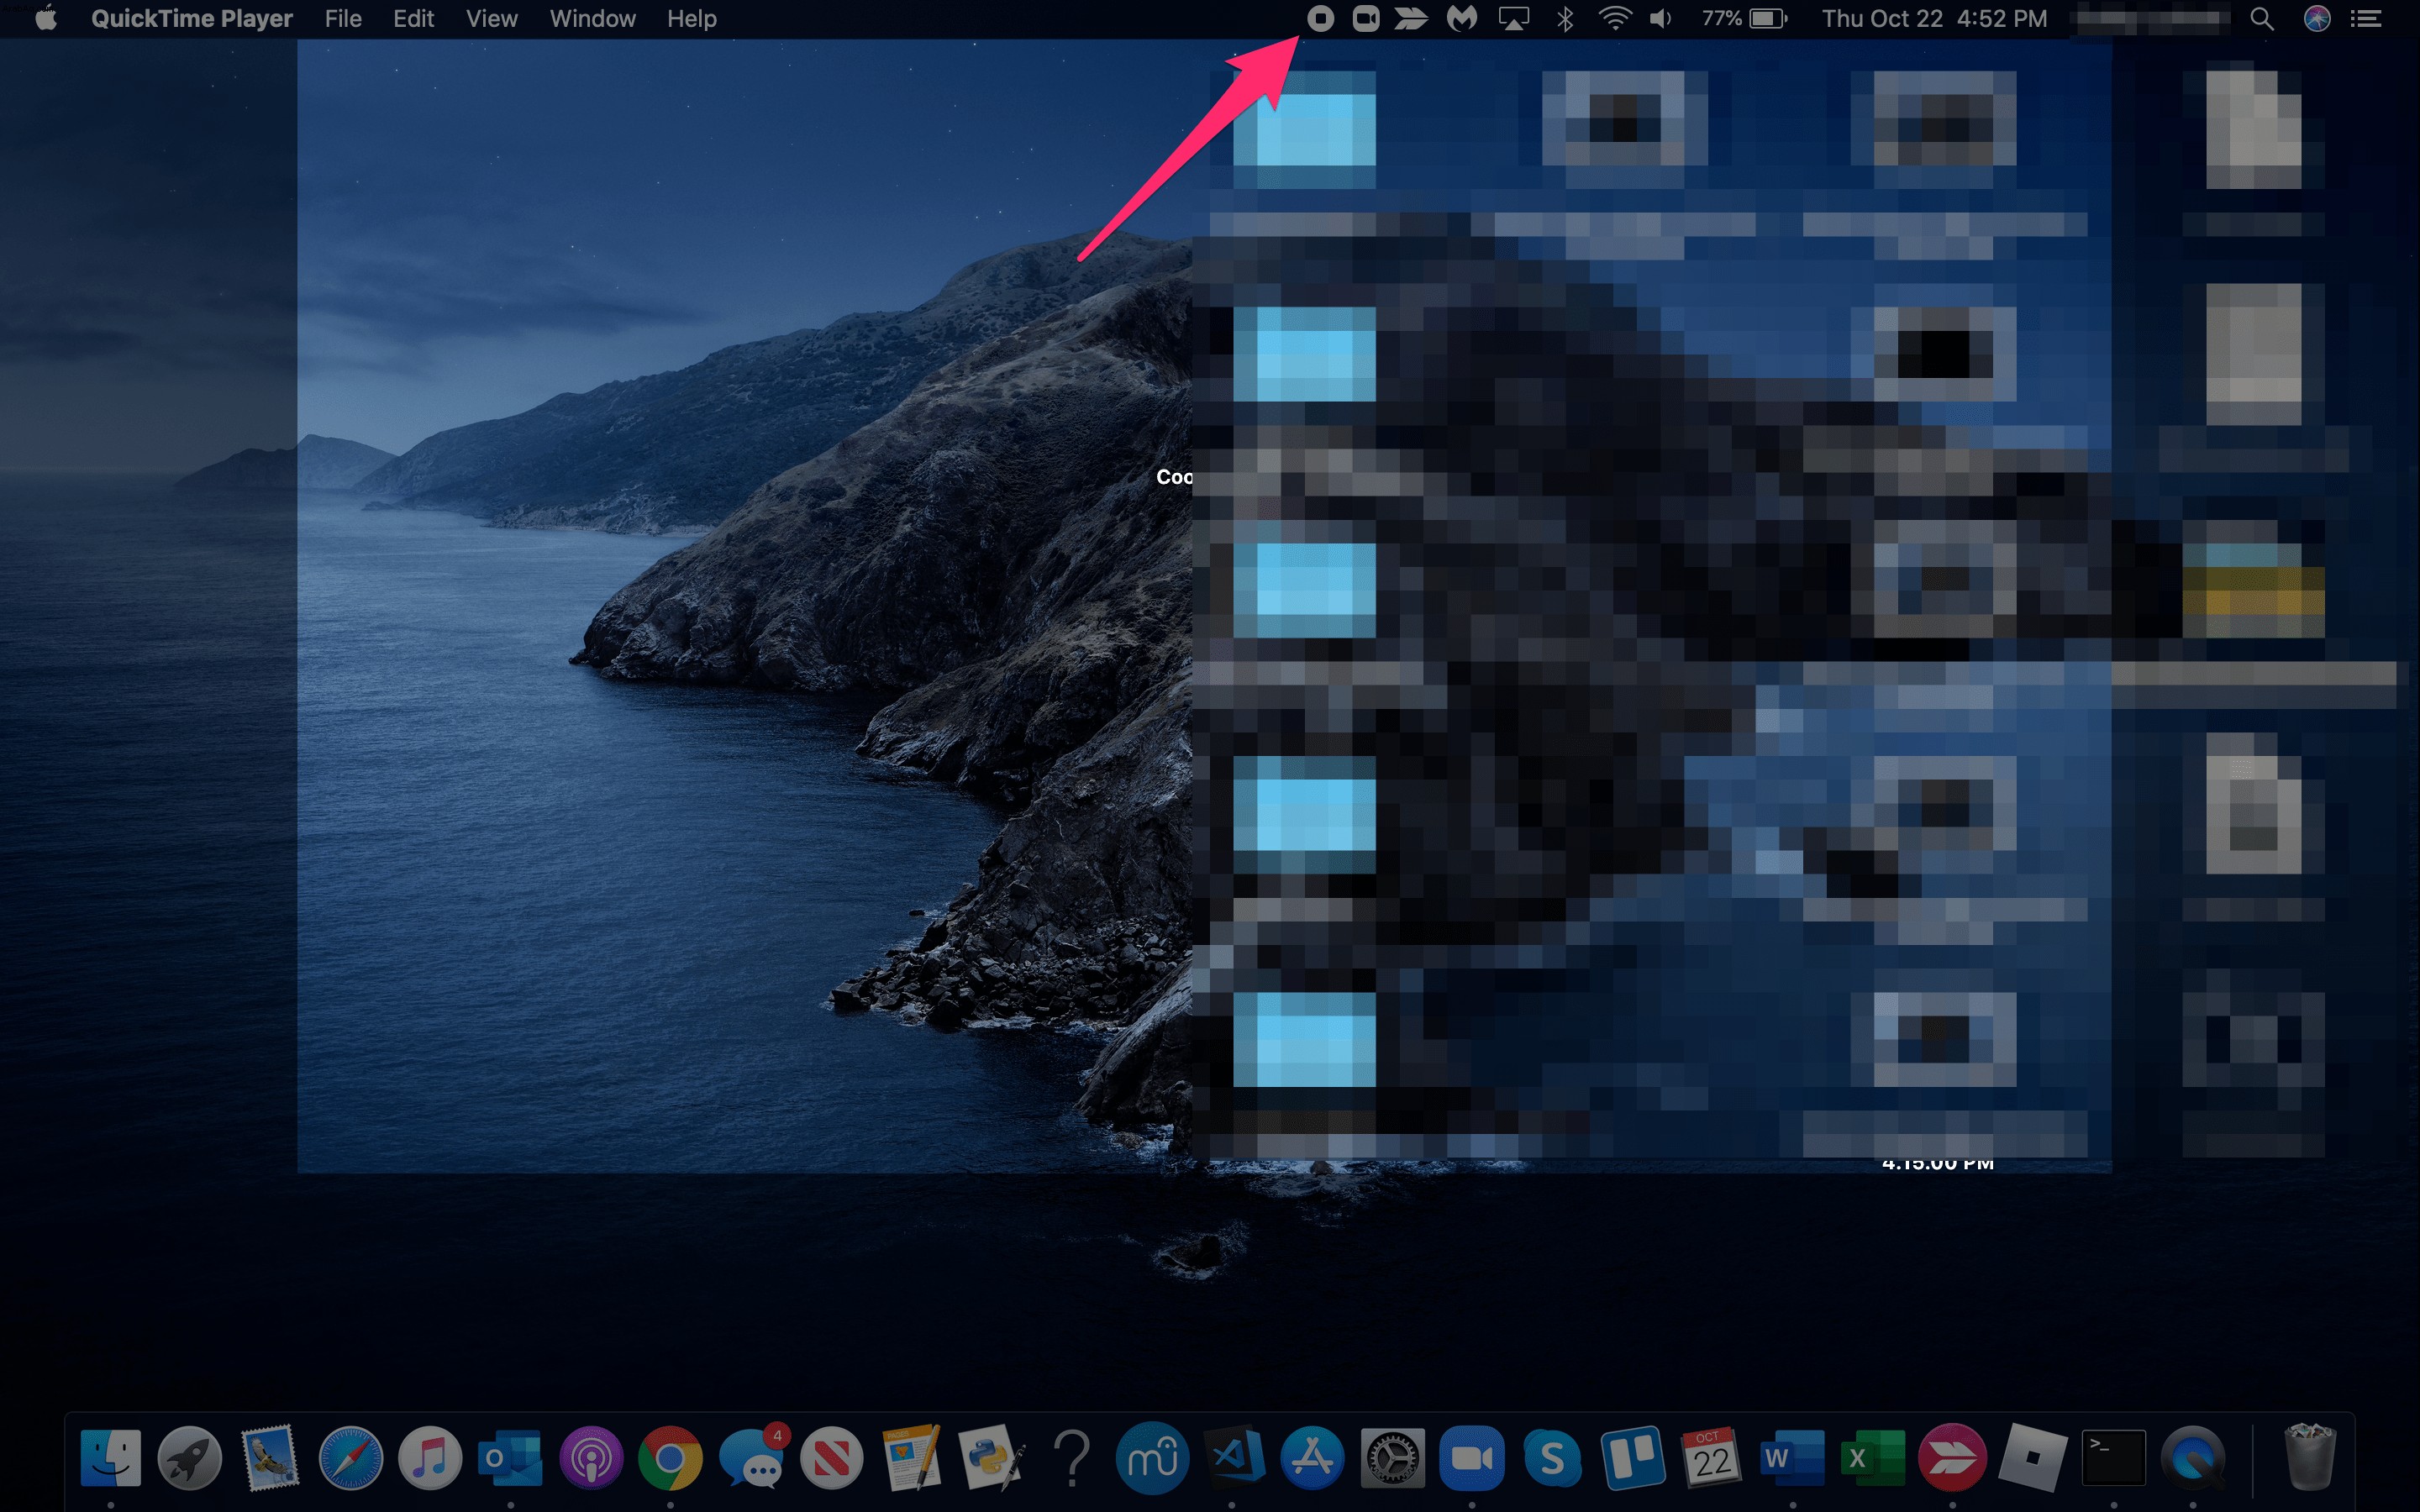Open the Edit menu
The image size is (2420, 1512).
pyautogui.click(x=413, y=18)
